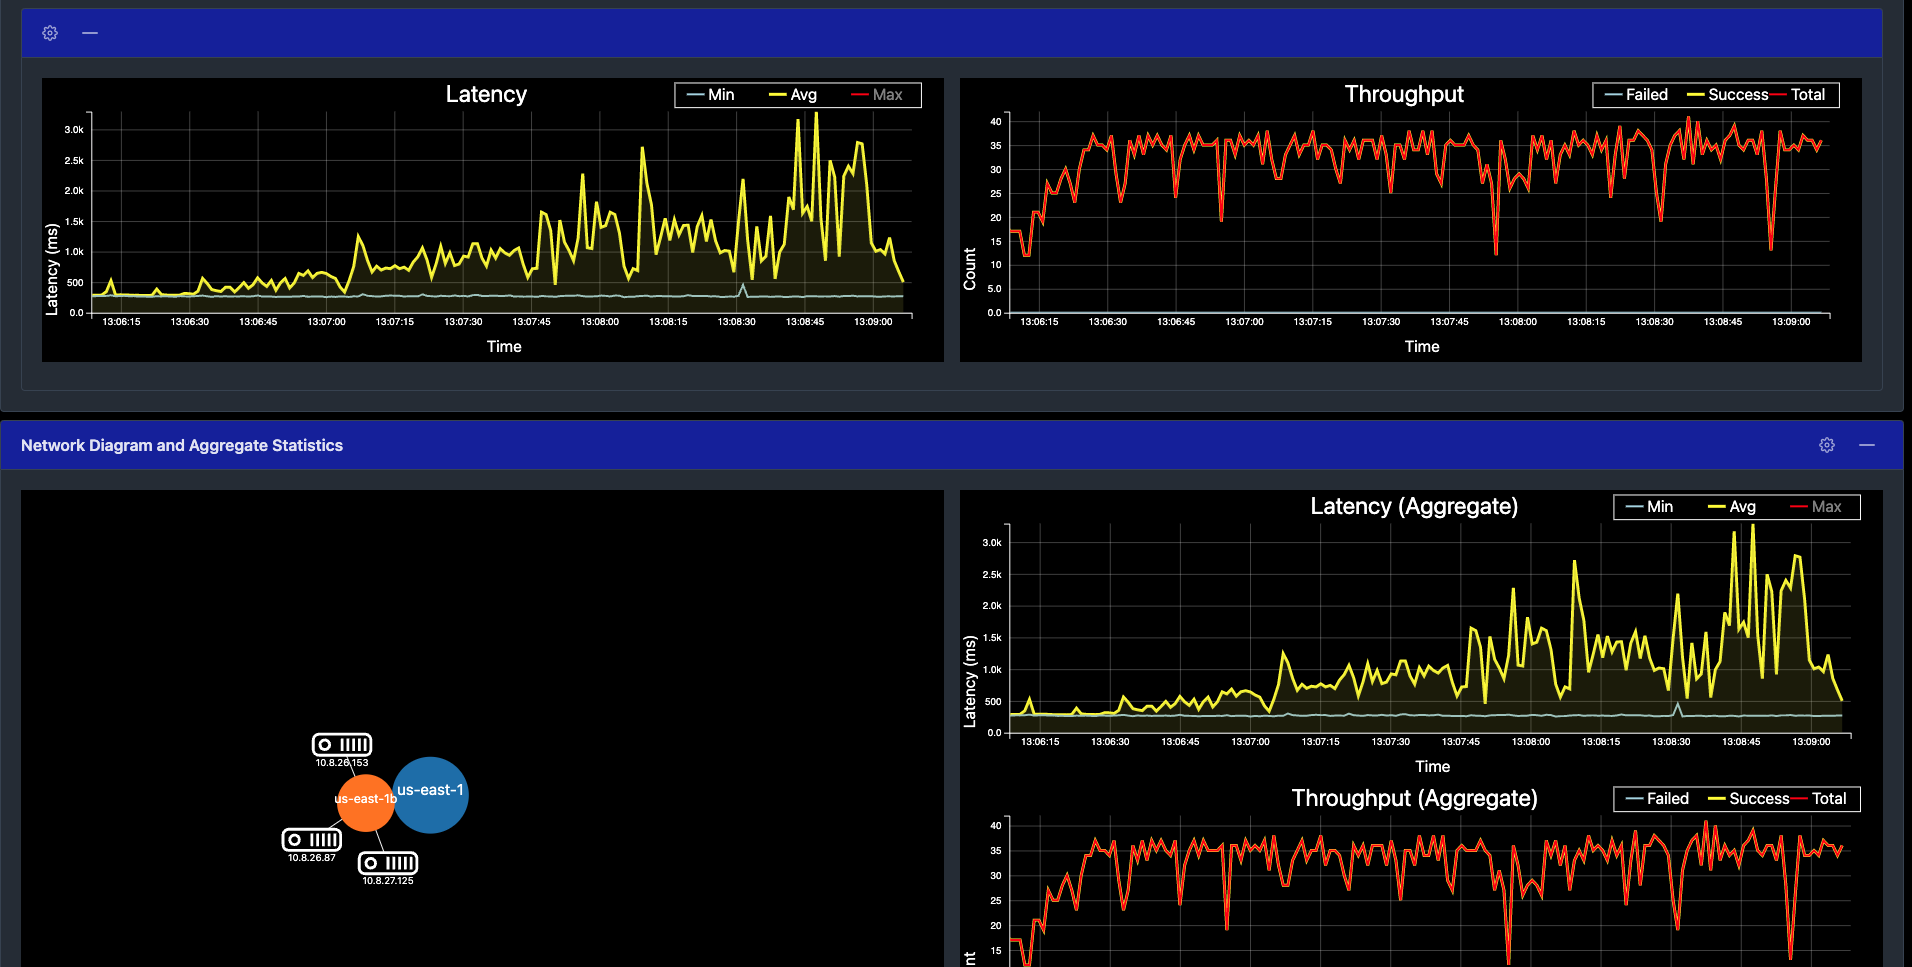
Task: Collapse the top metrics panel with the minus icon
Action: (90, 33)
